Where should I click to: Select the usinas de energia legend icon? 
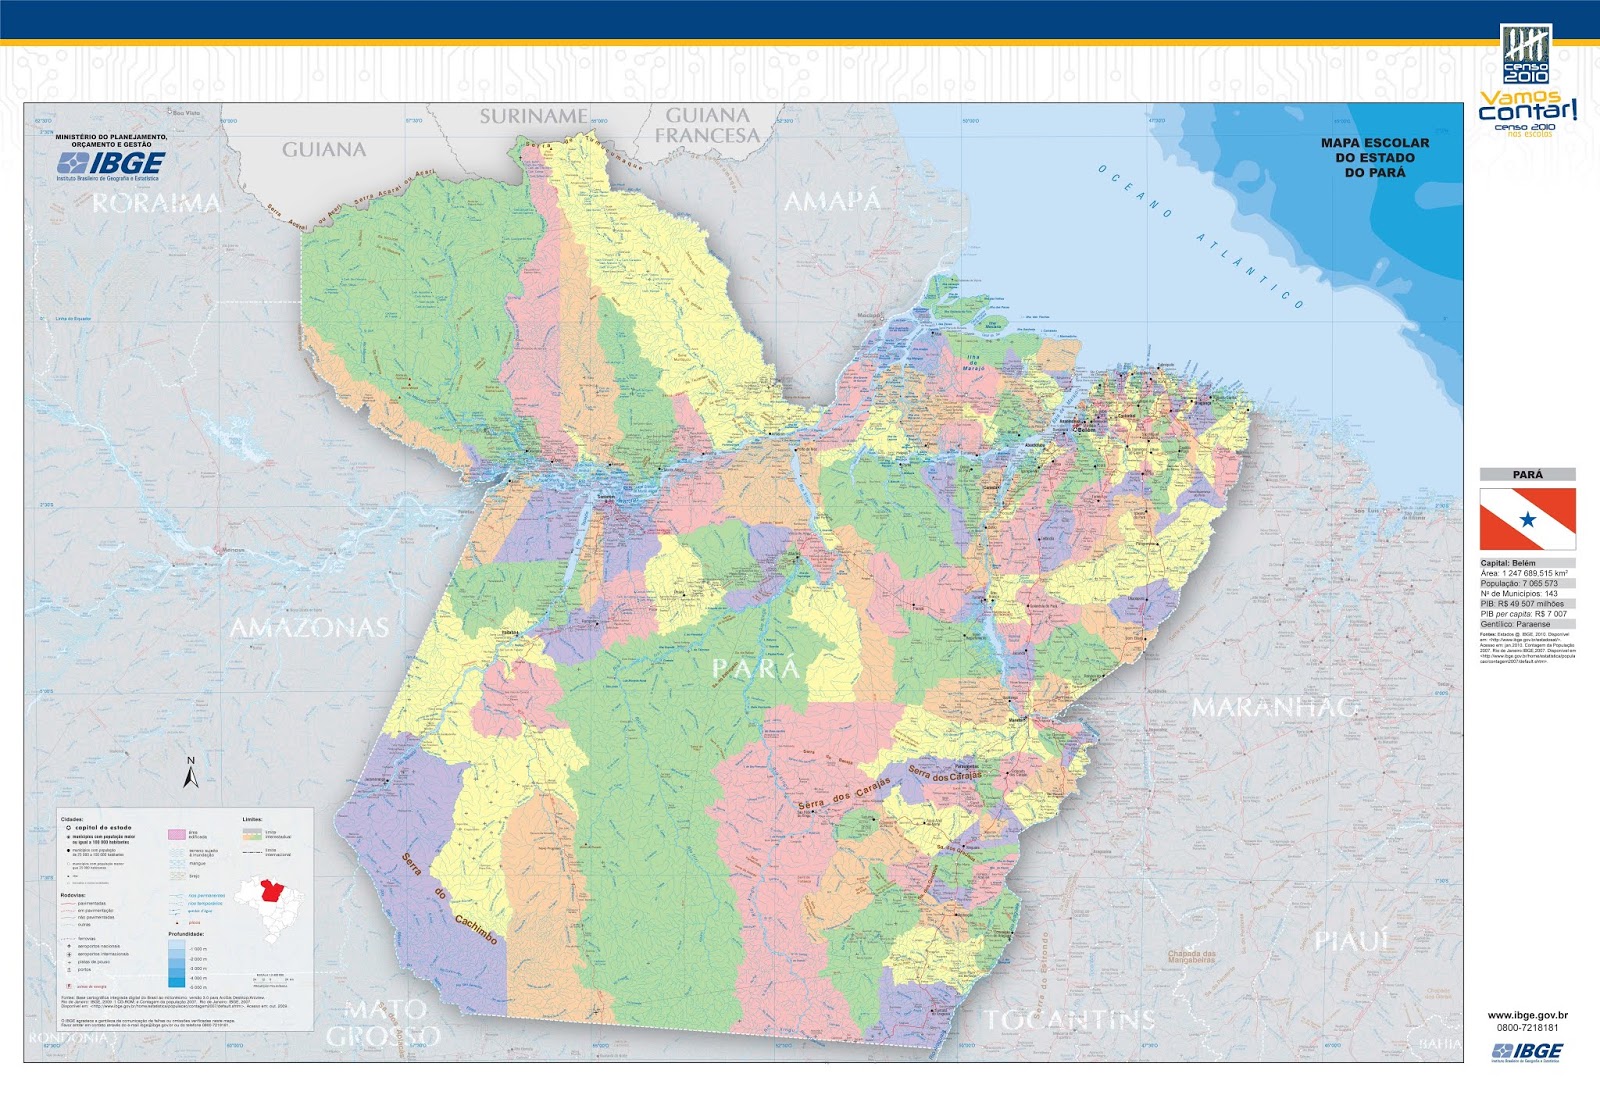tap(68, 986)
